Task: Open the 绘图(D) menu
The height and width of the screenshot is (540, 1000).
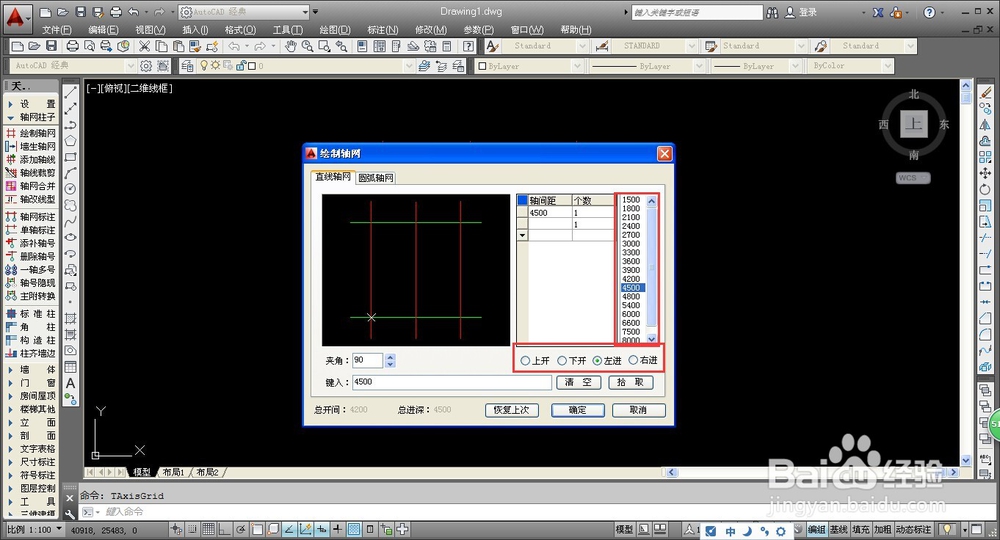Action: 335,30
